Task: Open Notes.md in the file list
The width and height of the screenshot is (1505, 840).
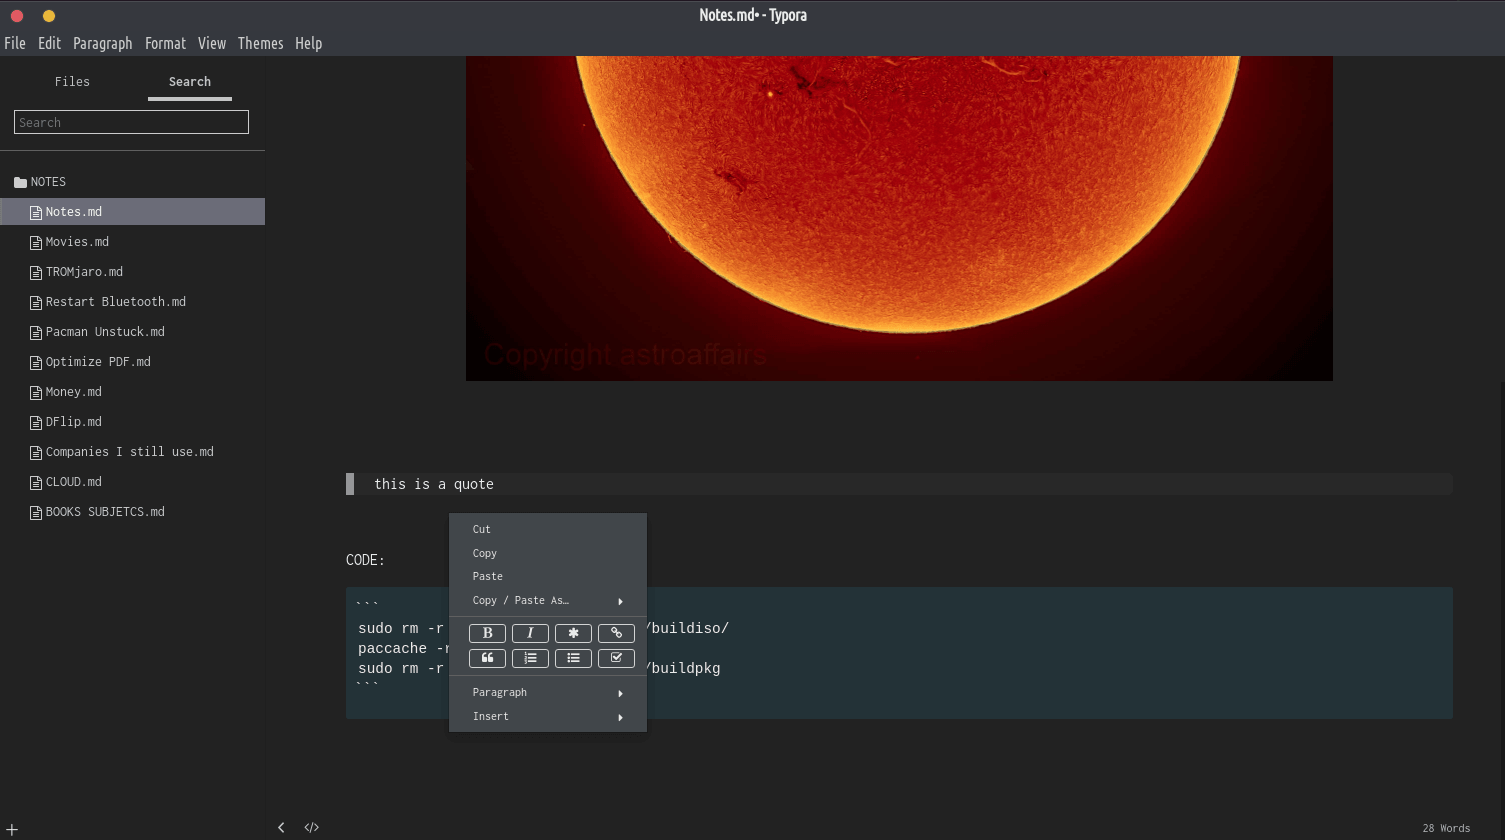Action: [132, 212]
